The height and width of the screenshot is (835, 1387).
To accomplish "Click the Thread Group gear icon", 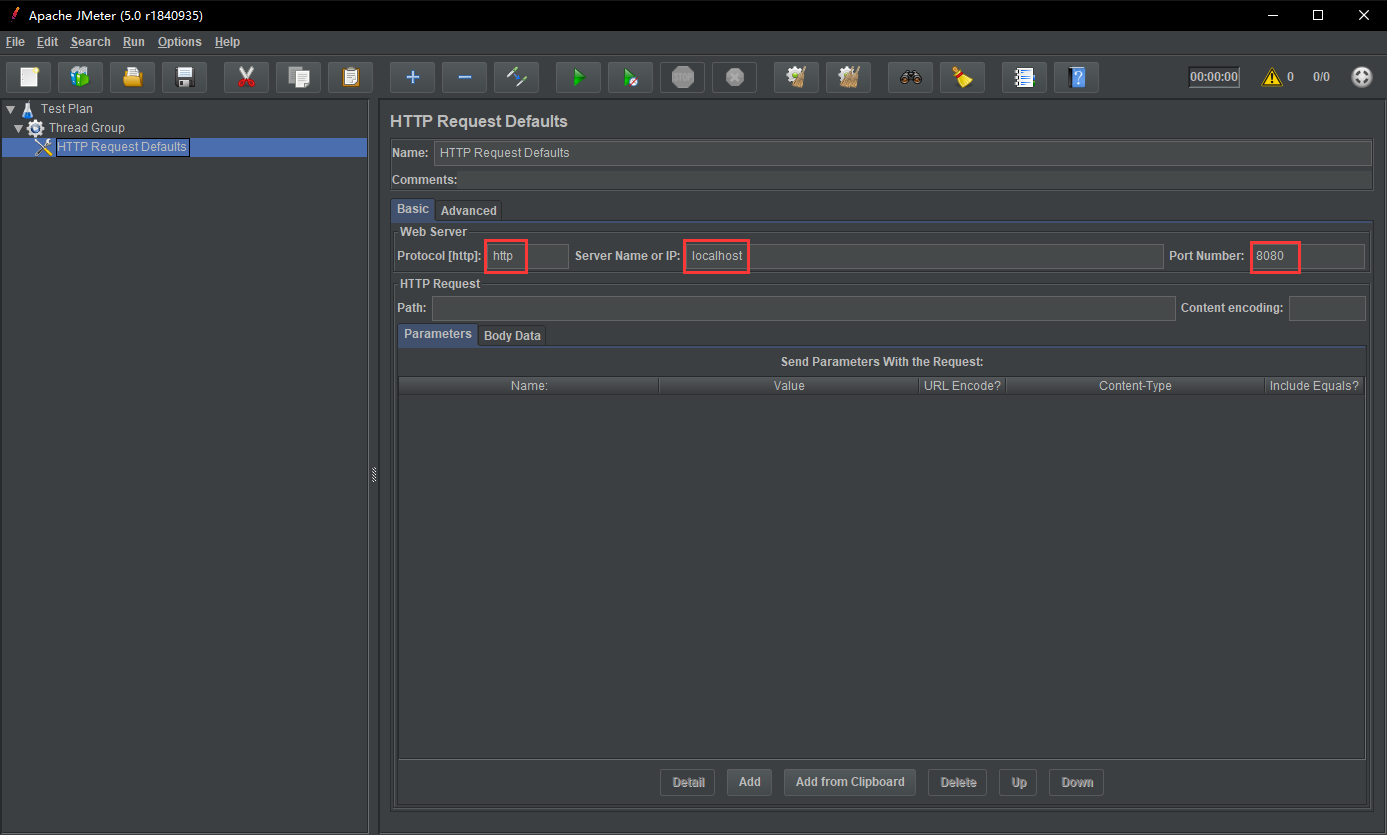I will (36, 128).
